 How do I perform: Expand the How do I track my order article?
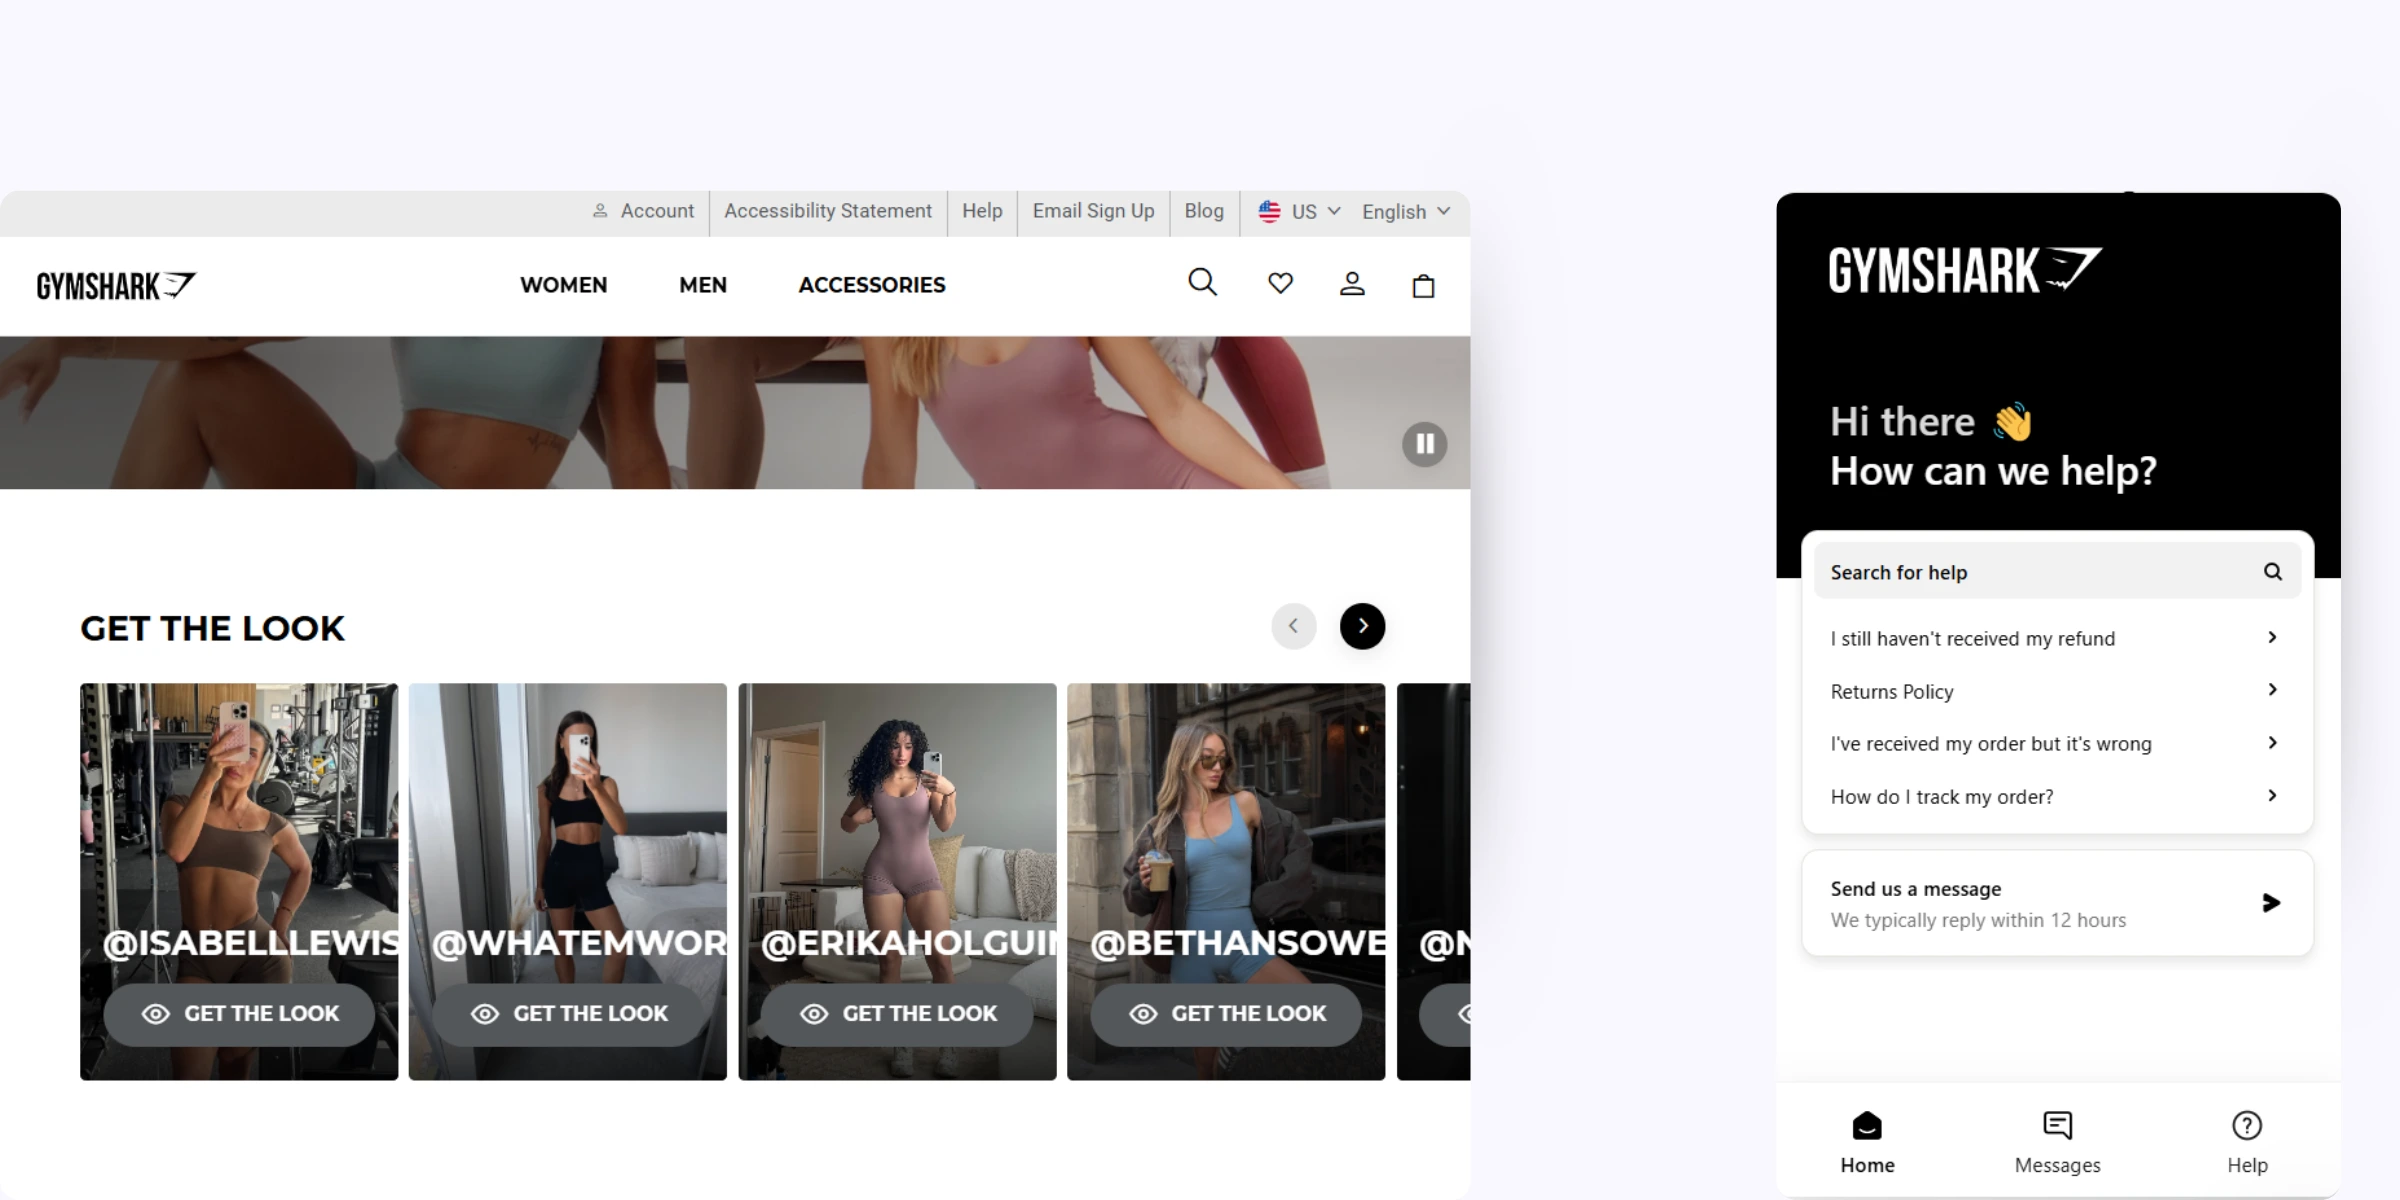click(x=2055, y=796)
